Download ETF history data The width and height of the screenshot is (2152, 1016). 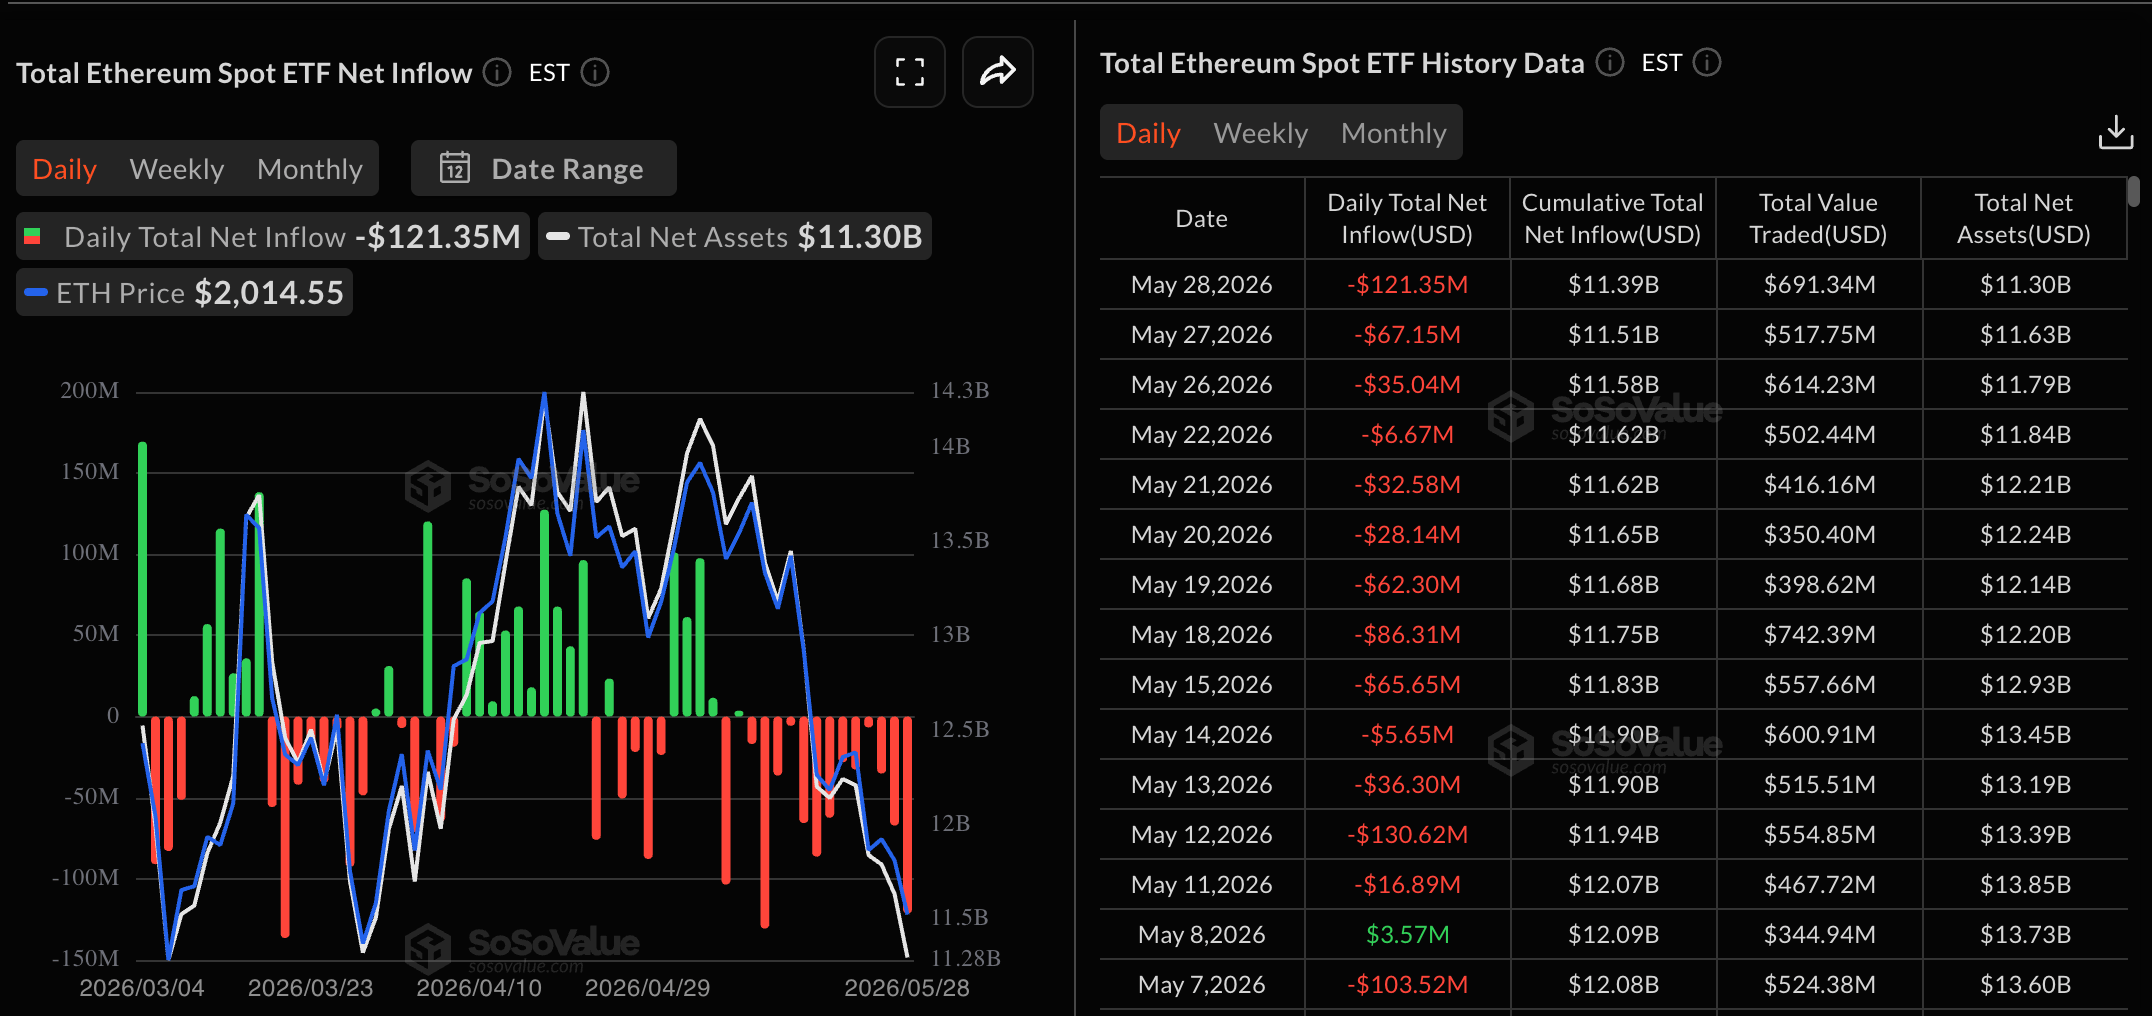(2115, 132)
